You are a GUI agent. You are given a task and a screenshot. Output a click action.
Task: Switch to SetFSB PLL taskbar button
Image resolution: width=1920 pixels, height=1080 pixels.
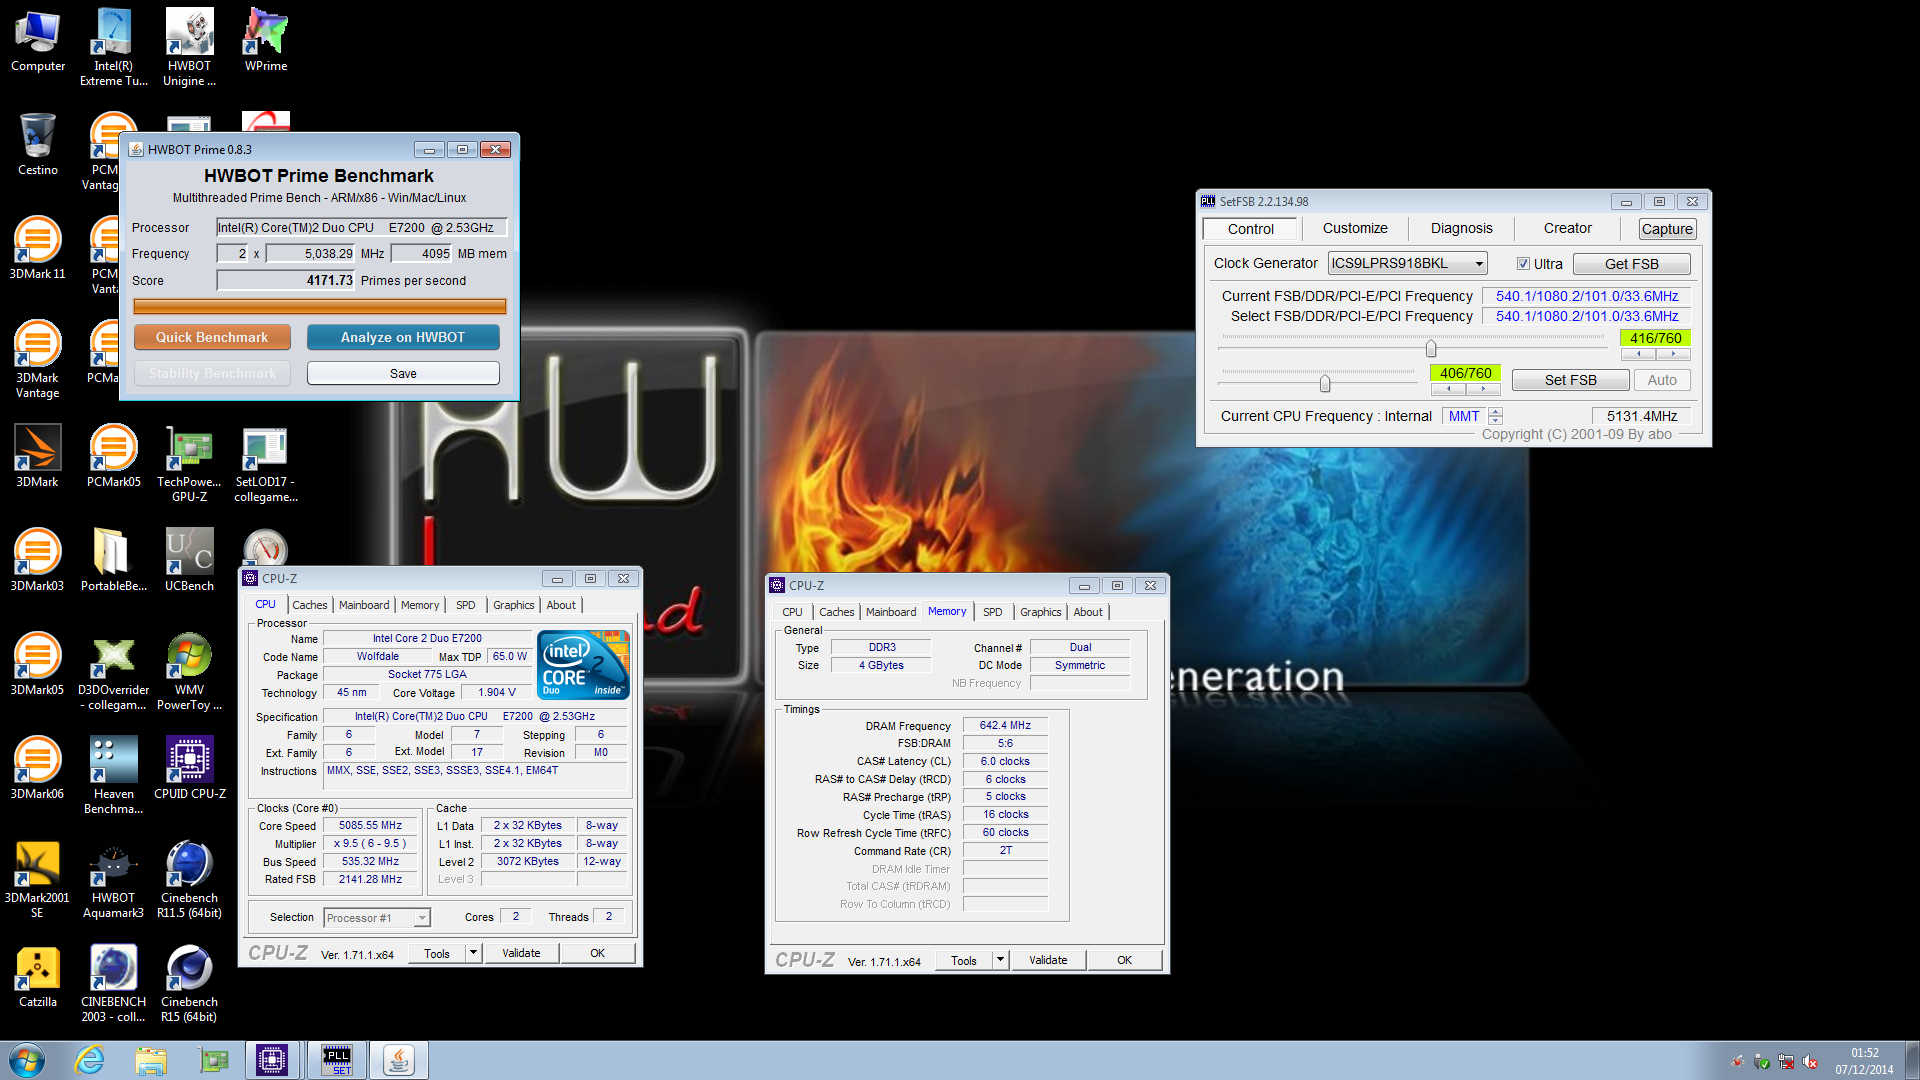(337, 1060)
